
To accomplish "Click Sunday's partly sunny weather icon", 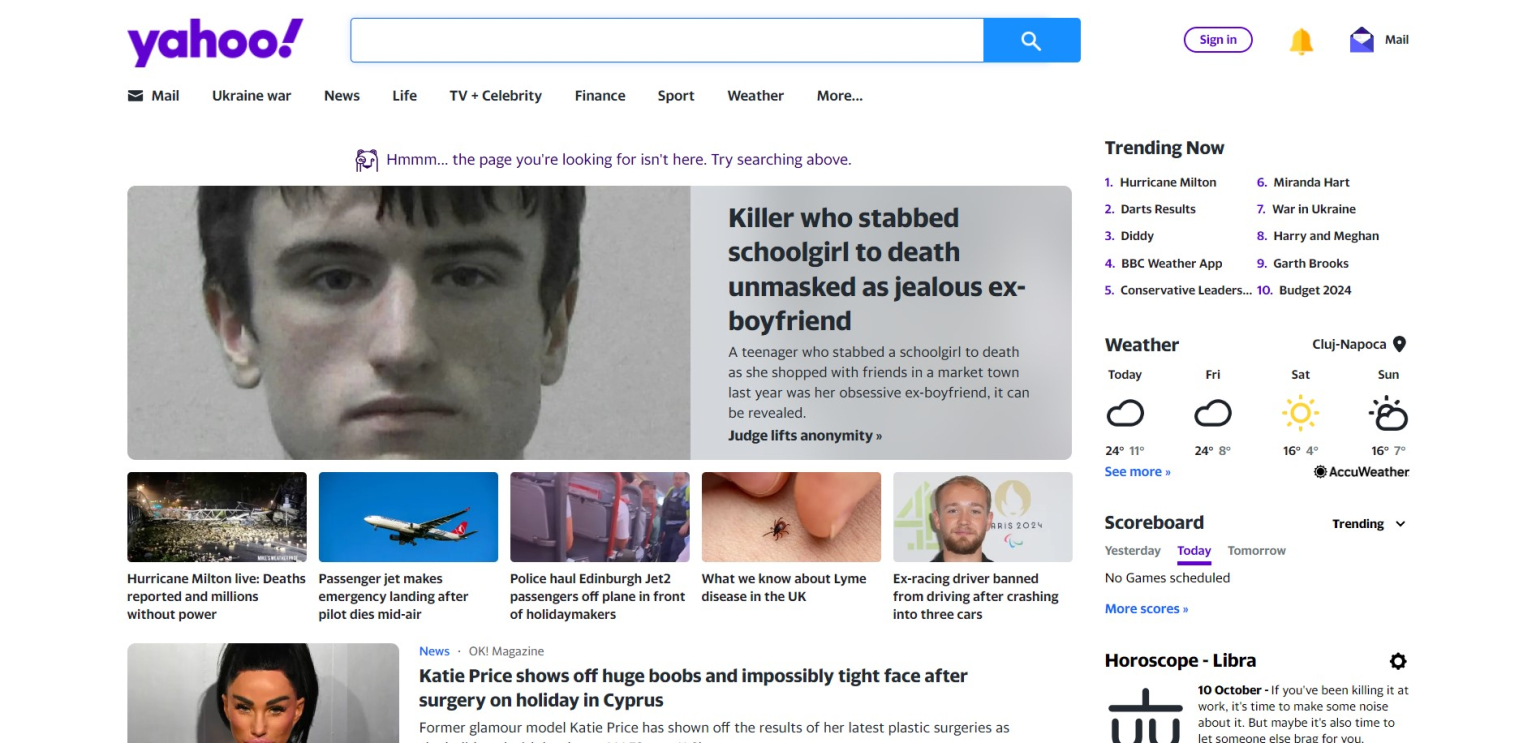I will pos(1388,413).
